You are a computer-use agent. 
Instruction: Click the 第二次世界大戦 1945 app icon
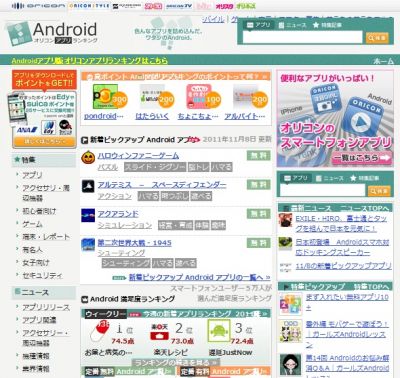(x=88, y=245)
